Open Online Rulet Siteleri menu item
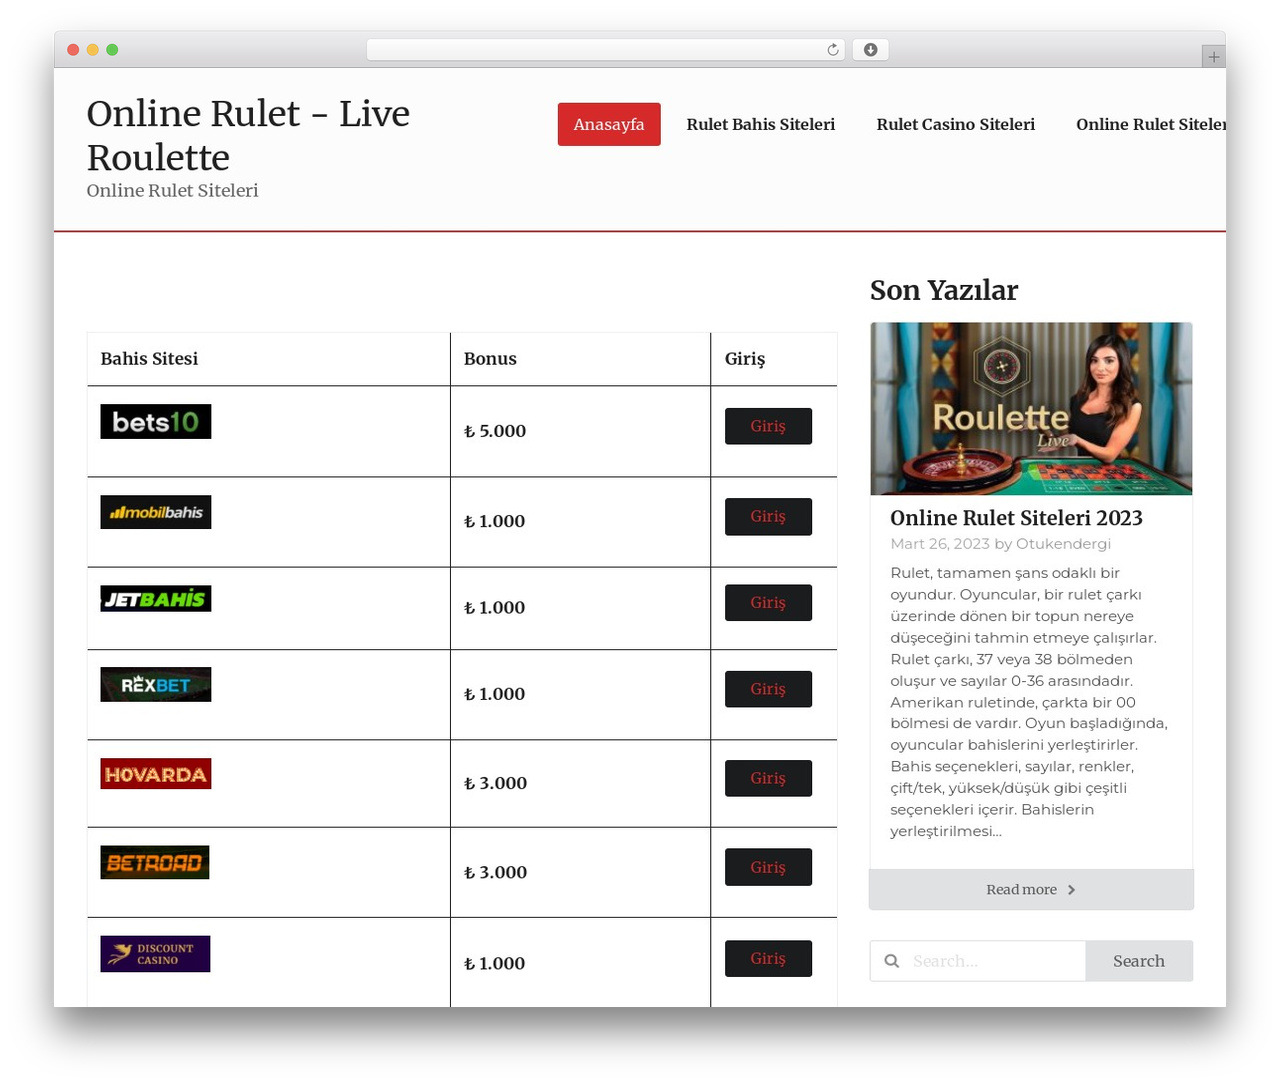 coord(1150,124)
